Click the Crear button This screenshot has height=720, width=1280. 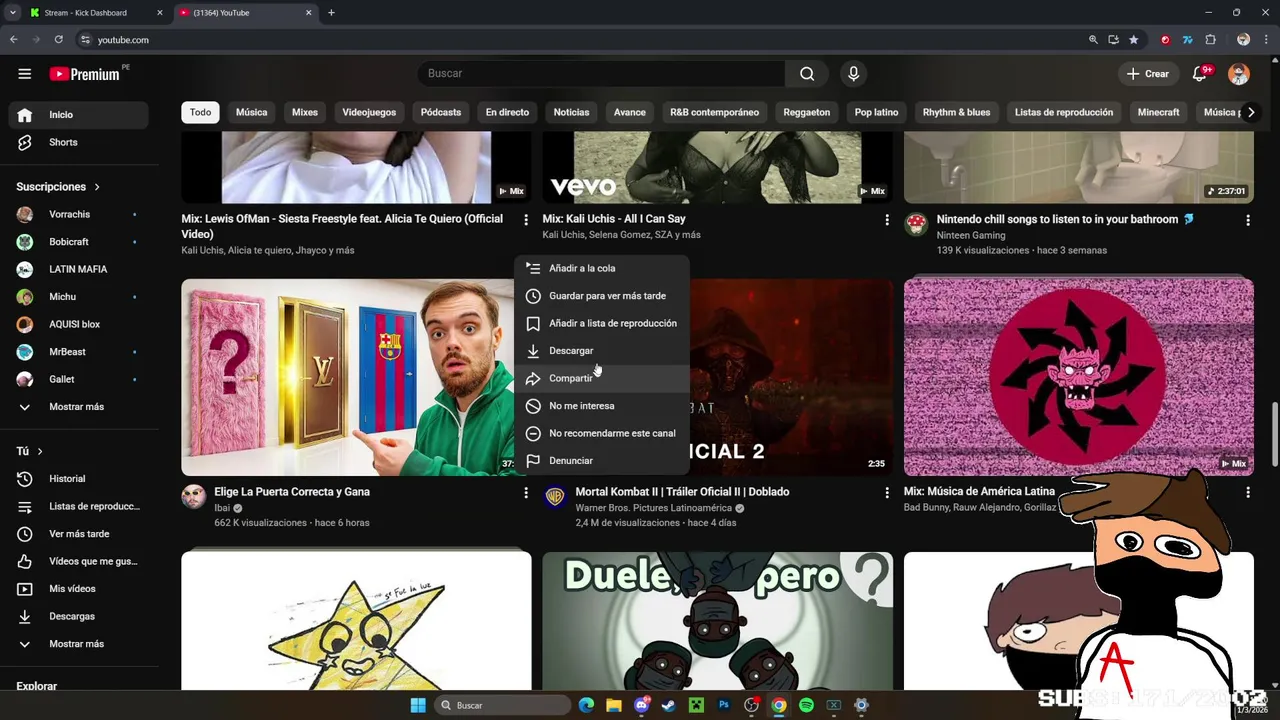[x=1147, y=74]
